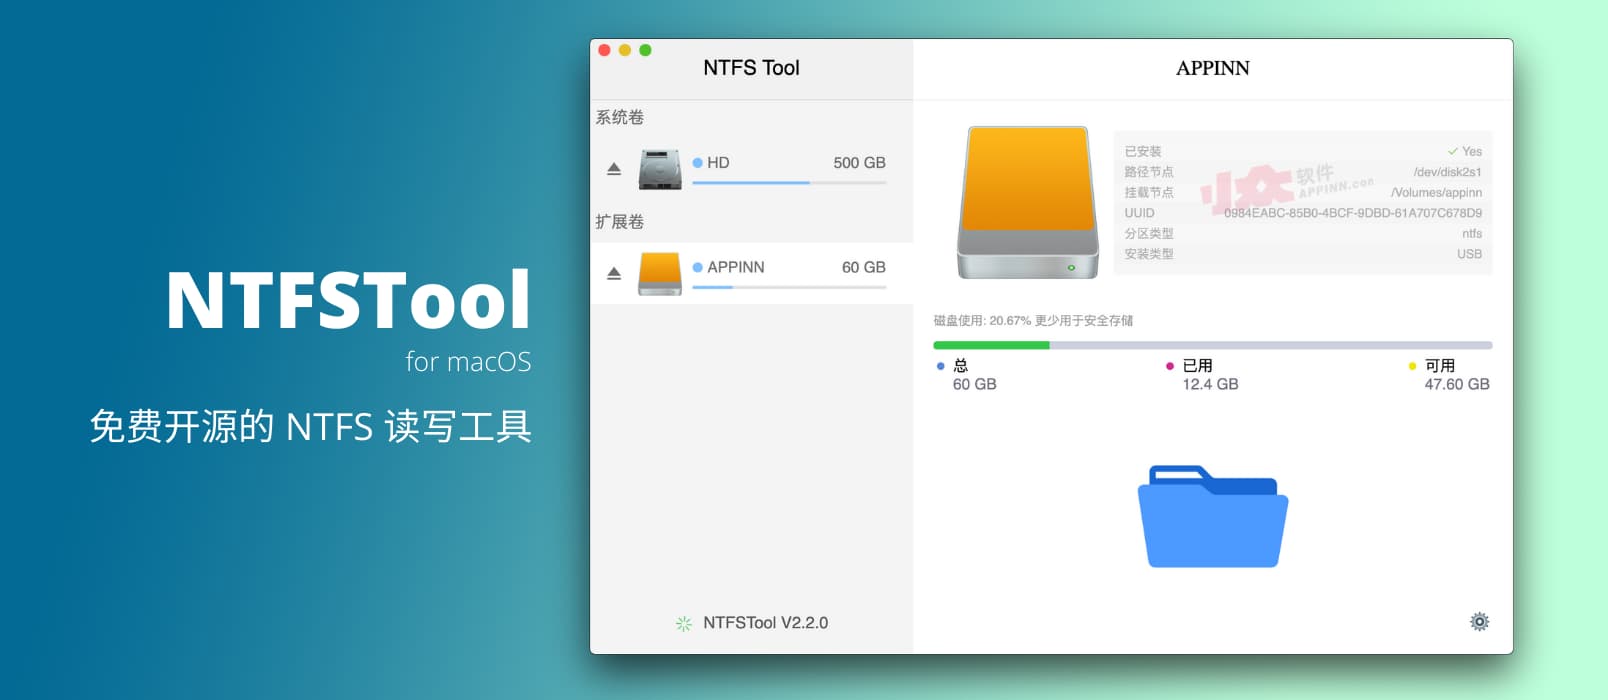Click the 系统卷 section header
Image resolution: width=1608 pixels, height=700 pixels.
(x=620, y=117)
